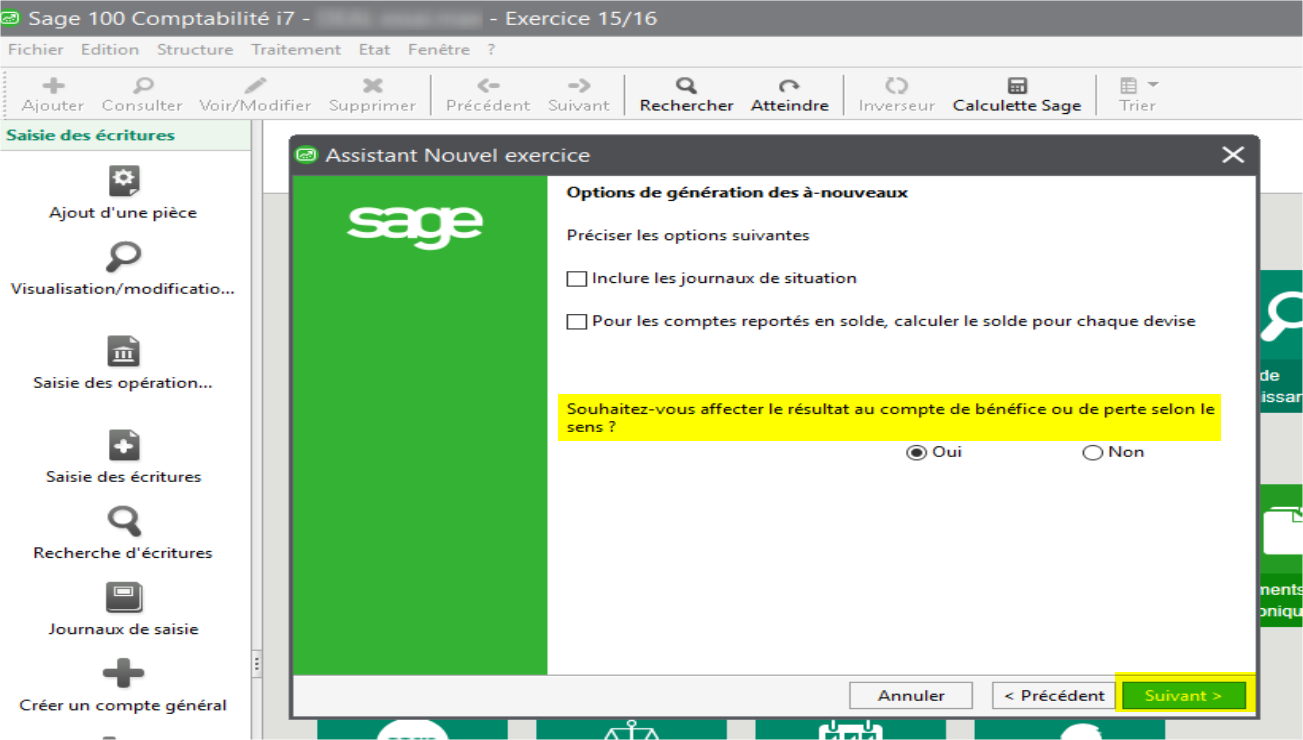Open Recherche d'écritures sidebar icon
Image resolution: width=1303 pixels, height=740 pixels.
tap(123, 522)
